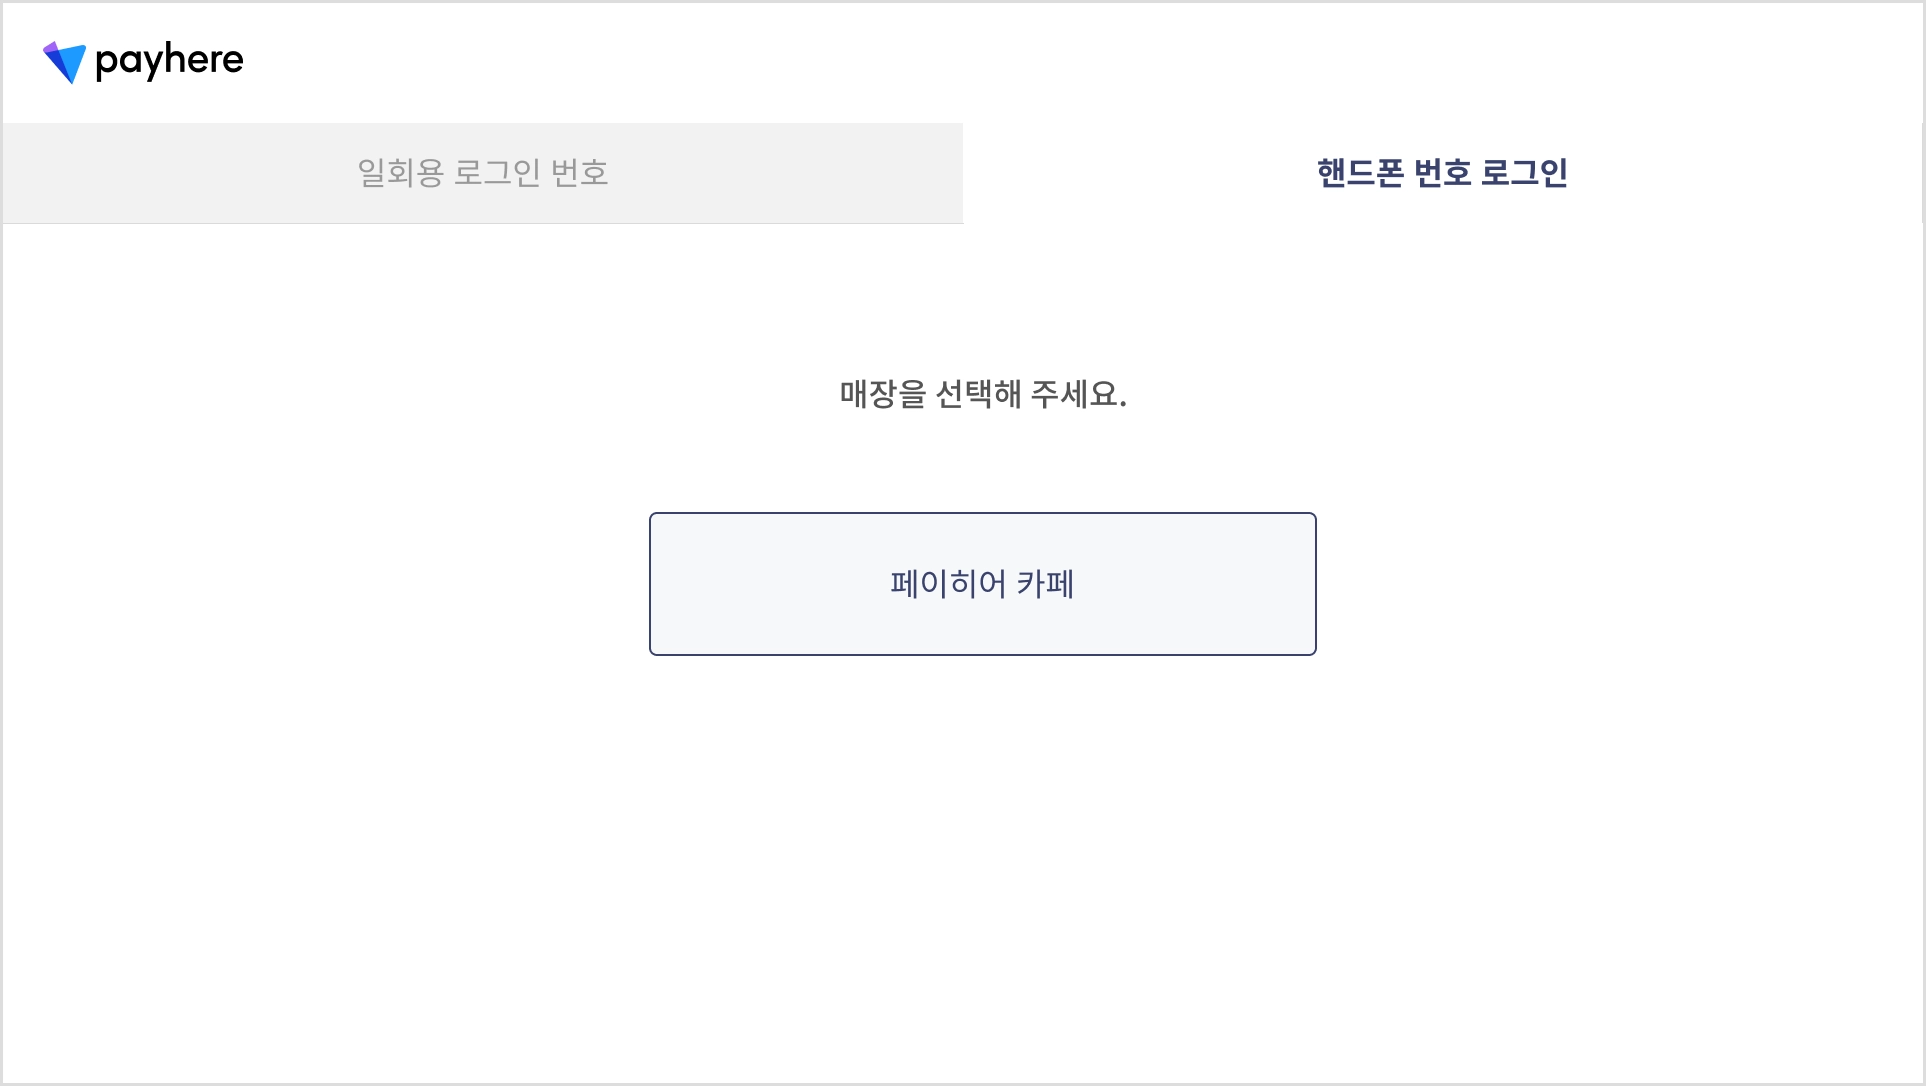The width and height of the screenshot is (1926, 1086).
Task: Tap the 일회용 로그인 번호 label
Action: [x=483, y=173]
